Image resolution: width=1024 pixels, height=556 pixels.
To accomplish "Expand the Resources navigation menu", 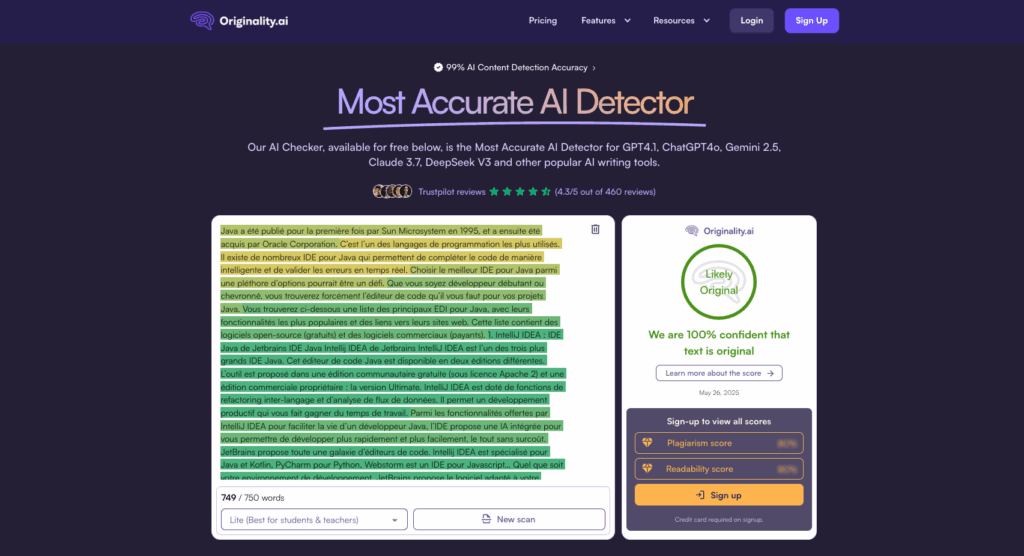I will coord(681,20).
